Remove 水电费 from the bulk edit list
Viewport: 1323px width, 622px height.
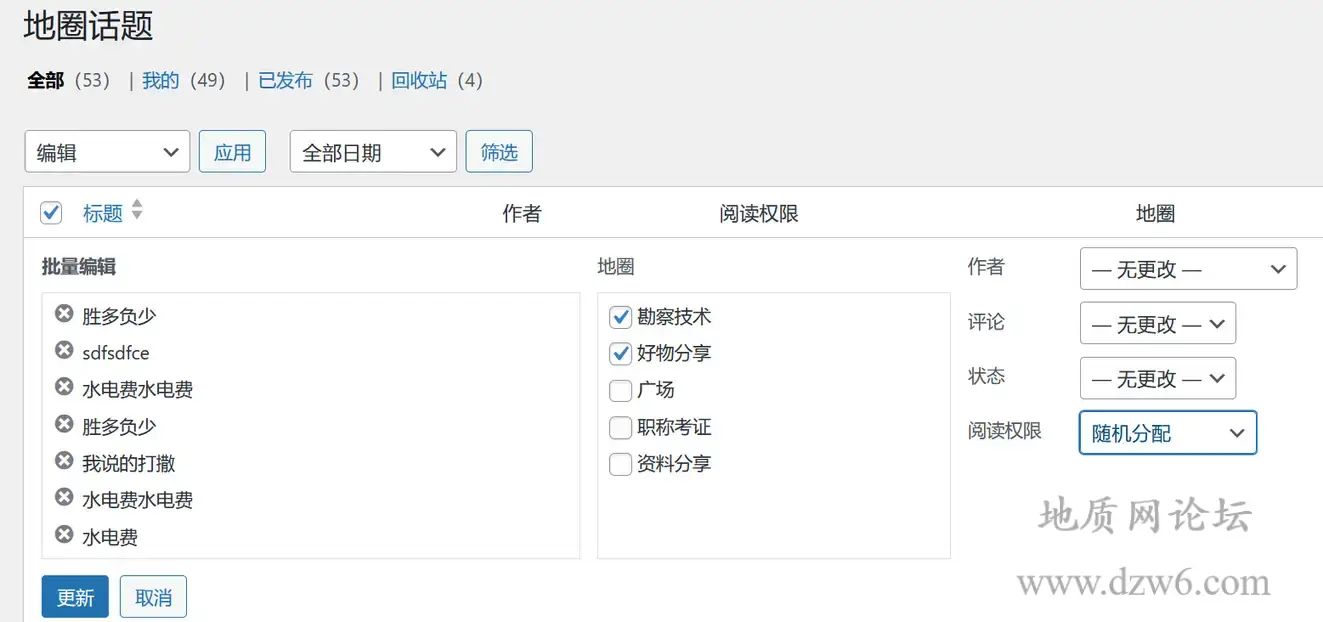(x=63, y=537)
